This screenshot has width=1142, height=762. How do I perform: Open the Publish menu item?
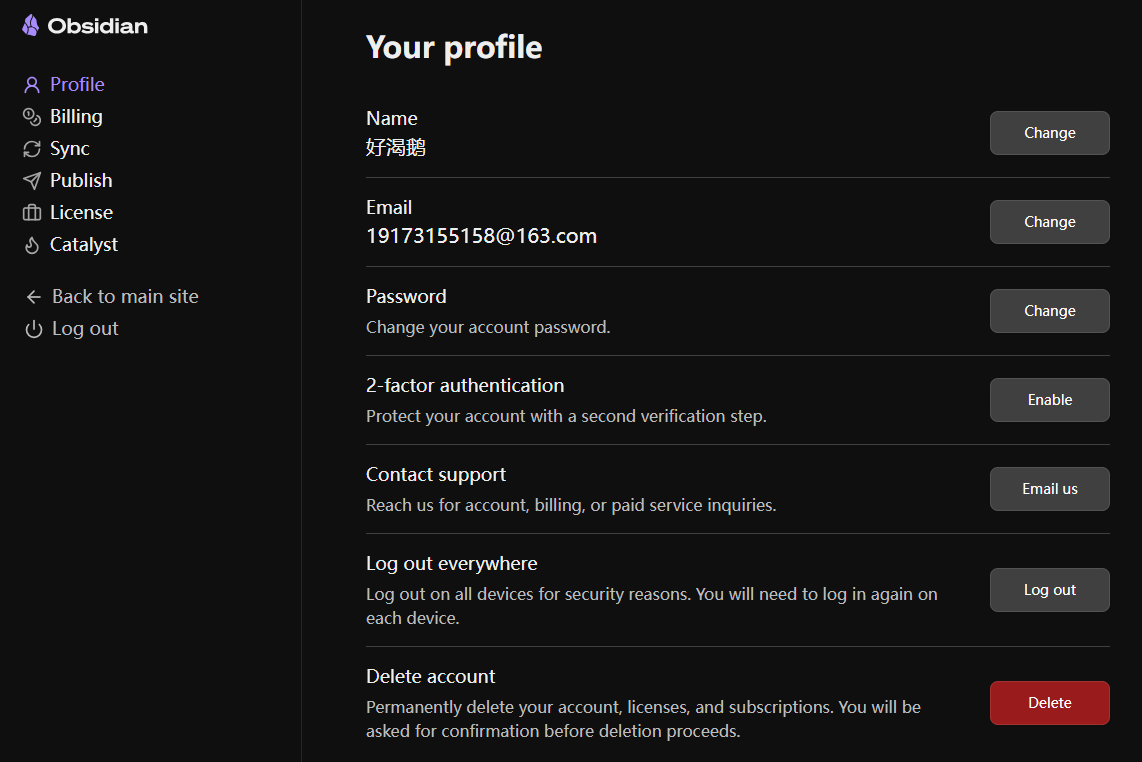tap(81, 181)
